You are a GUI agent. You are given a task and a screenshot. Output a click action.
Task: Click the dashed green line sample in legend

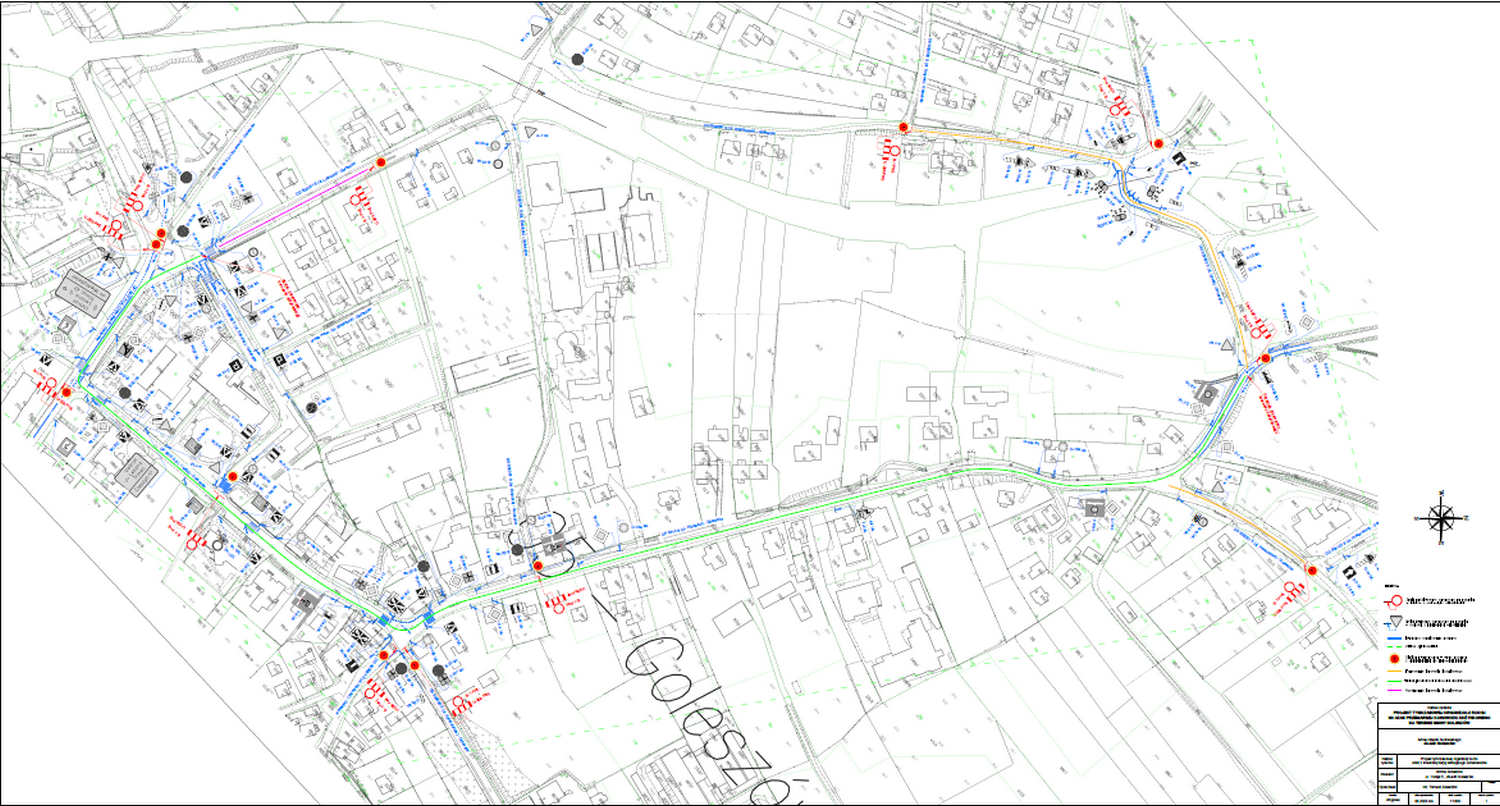point(1393,645)
